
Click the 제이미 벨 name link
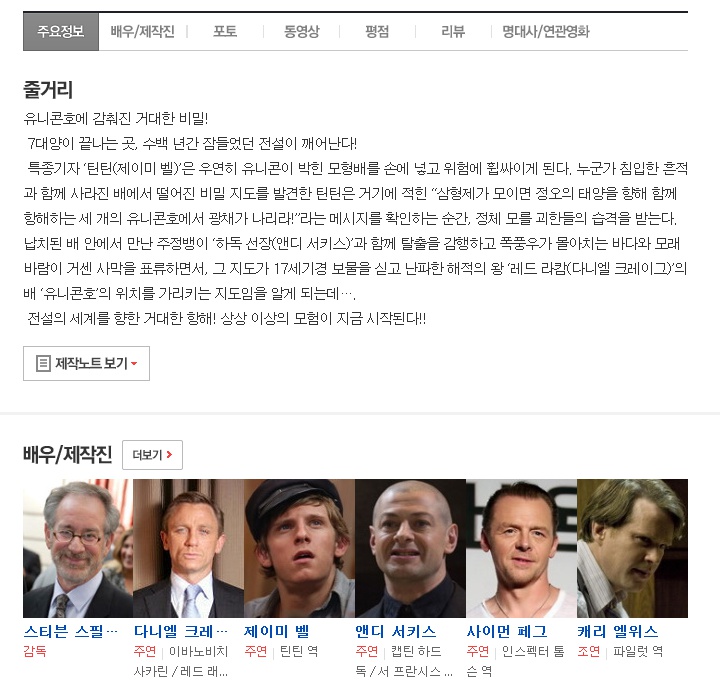coord(277,632)
